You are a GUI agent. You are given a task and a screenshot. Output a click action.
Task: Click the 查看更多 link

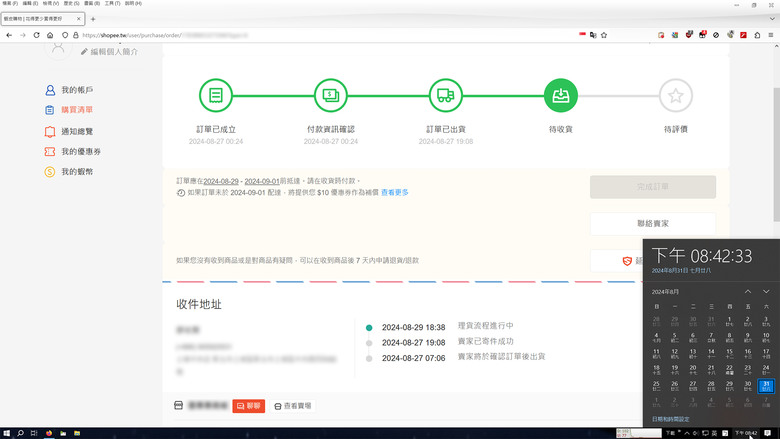coord(395,192)
